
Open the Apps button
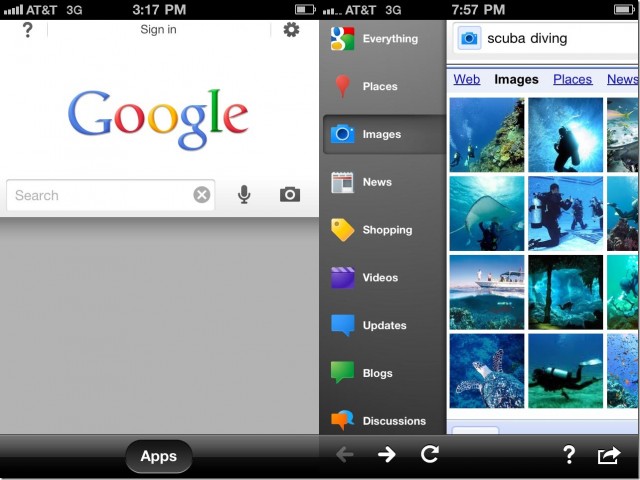pyautogui.click(x=159, y=456)
